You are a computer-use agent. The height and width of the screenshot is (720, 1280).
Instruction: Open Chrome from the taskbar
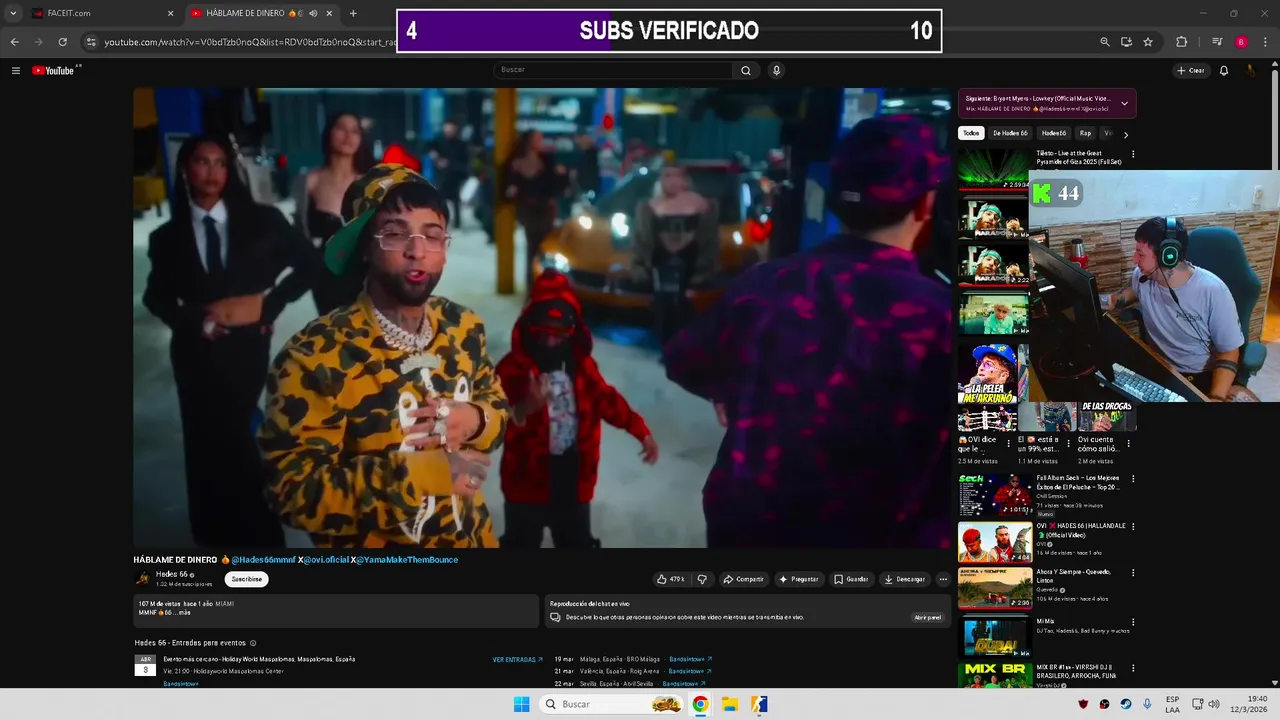700,704
